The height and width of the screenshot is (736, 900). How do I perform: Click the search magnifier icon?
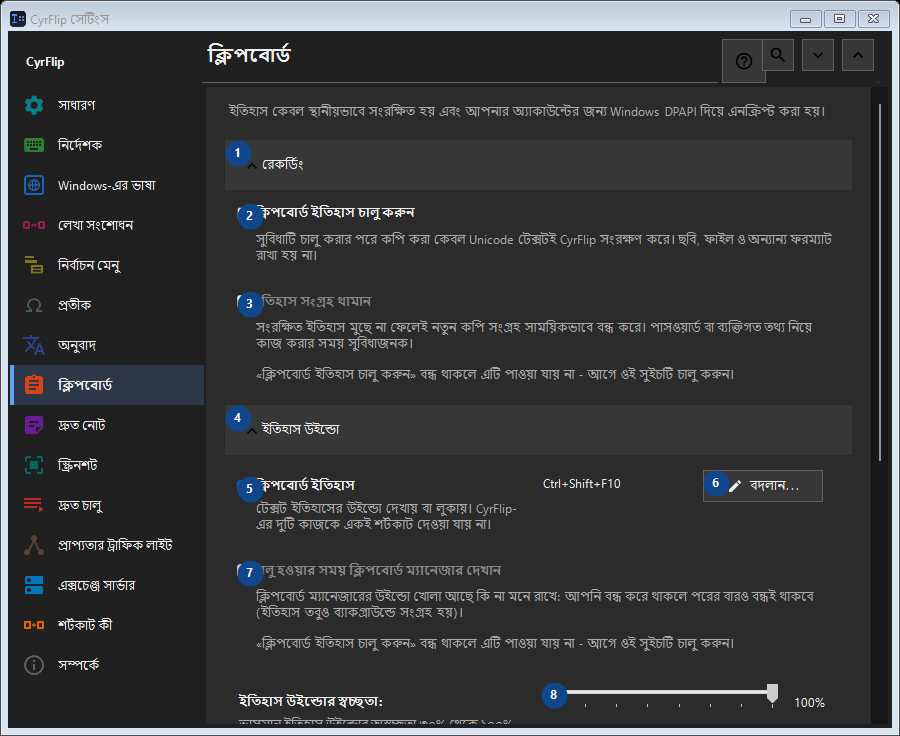click(x=778, y=55)
